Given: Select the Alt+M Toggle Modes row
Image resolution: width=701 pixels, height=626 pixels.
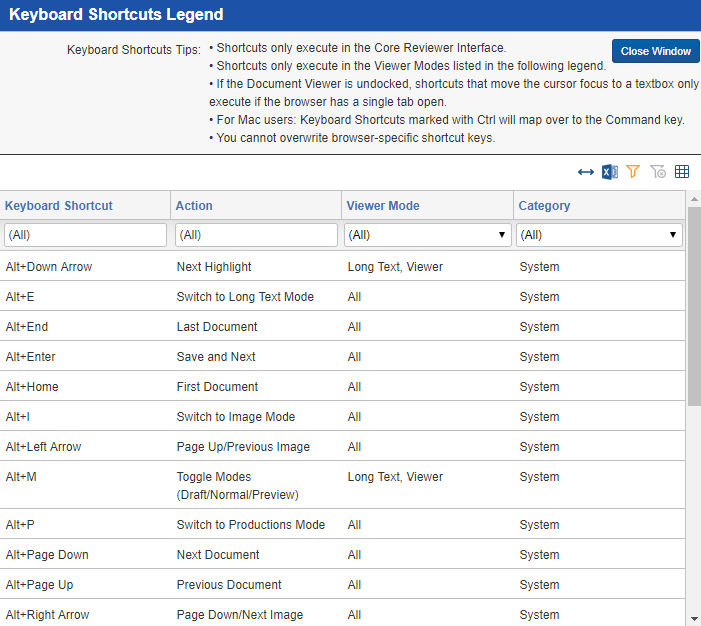Looking at the screenshot, I should (342, 485).
